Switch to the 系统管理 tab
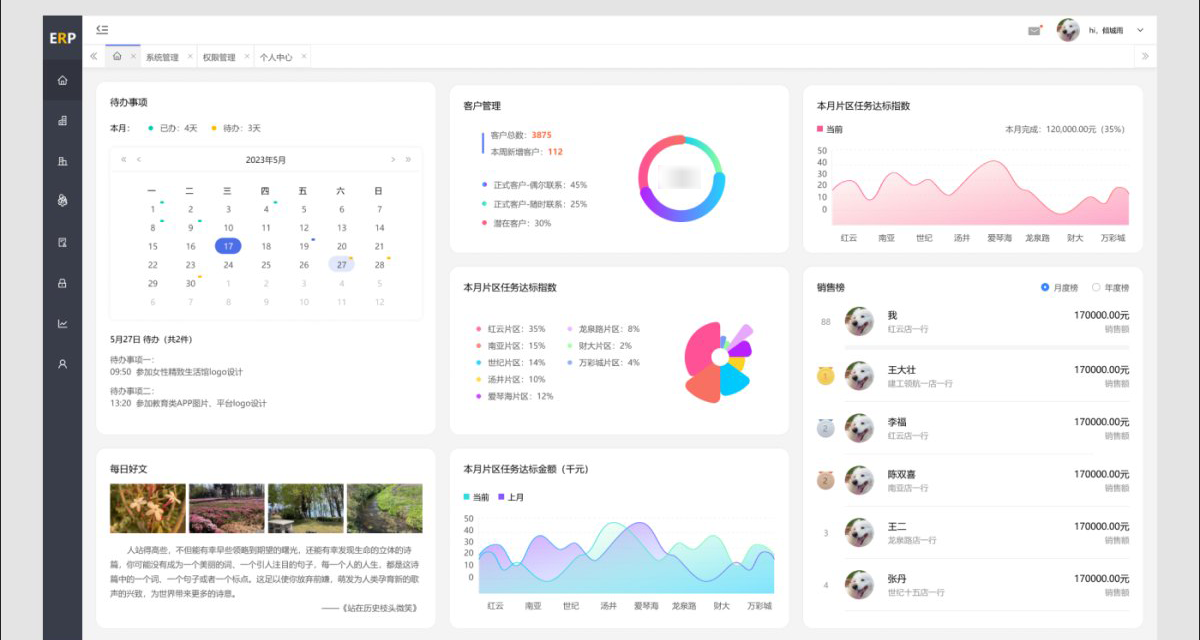The height and width of the screenshot is (640, 1200). pyautogui.click(x=162, y=57)
